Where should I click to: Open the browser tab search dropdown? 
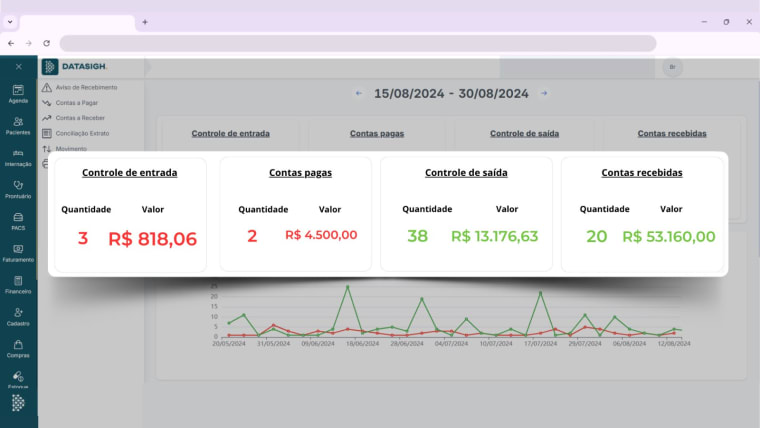click(x=10, y=22)
